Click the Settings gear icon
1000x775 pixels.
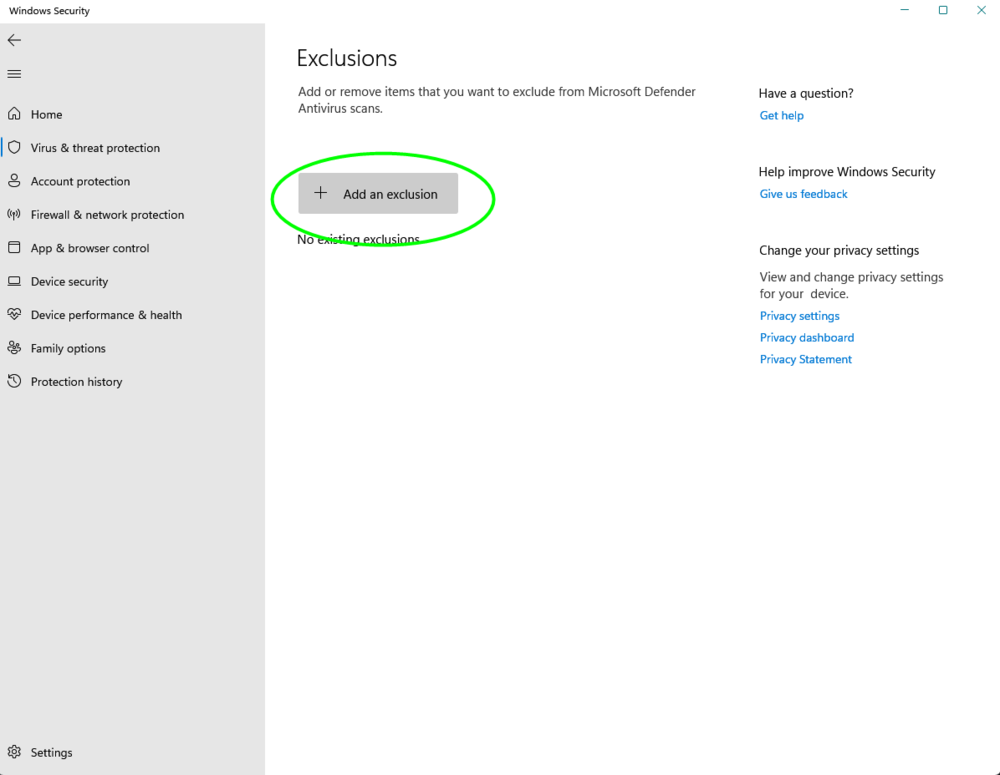[14, 752]
